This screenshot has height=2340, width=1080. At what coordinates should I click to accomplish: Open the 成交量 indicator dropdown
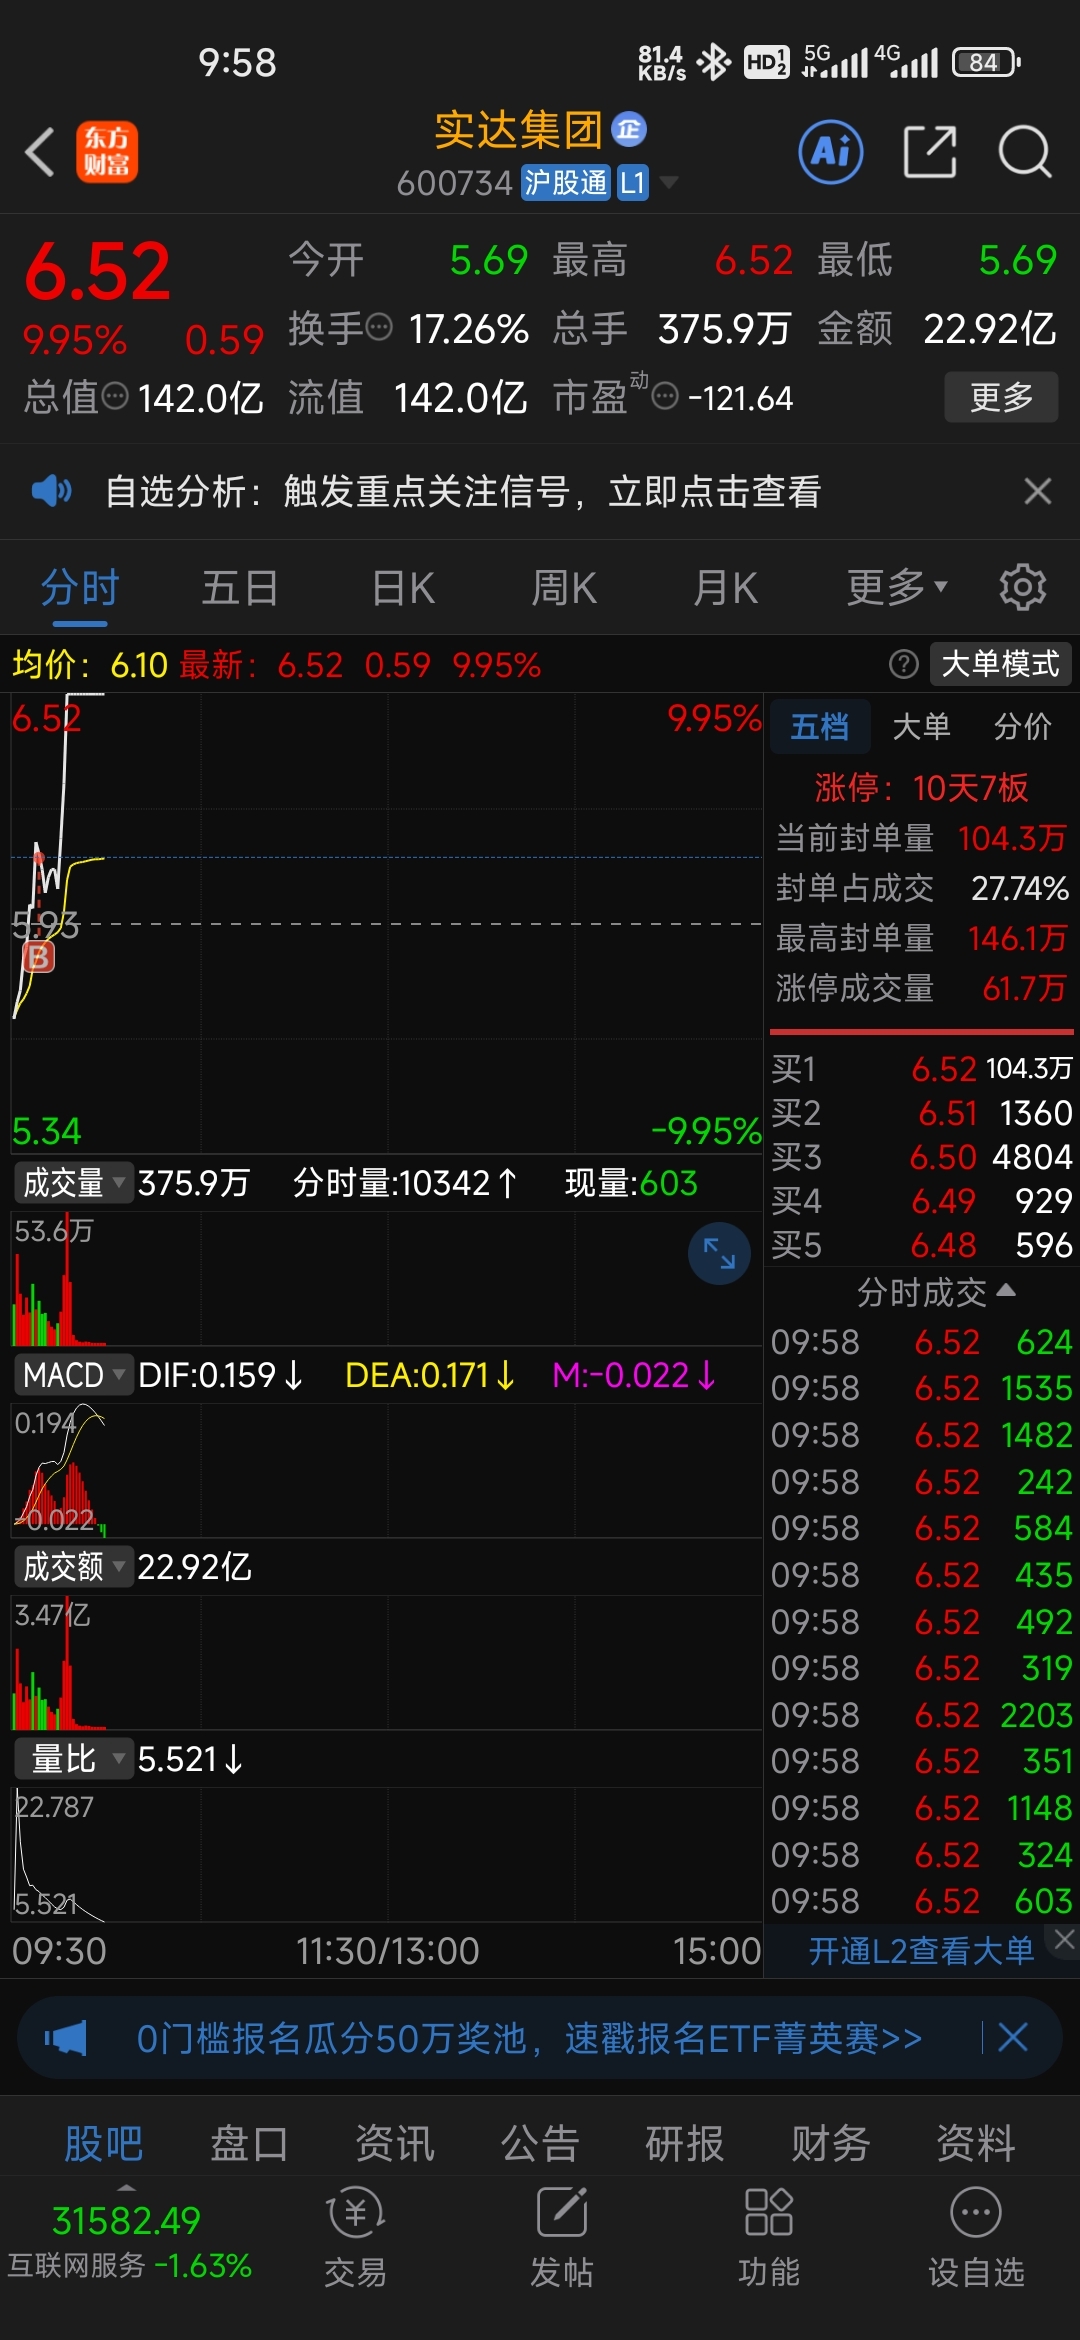pyautogui.click(x=72, y=1182)
